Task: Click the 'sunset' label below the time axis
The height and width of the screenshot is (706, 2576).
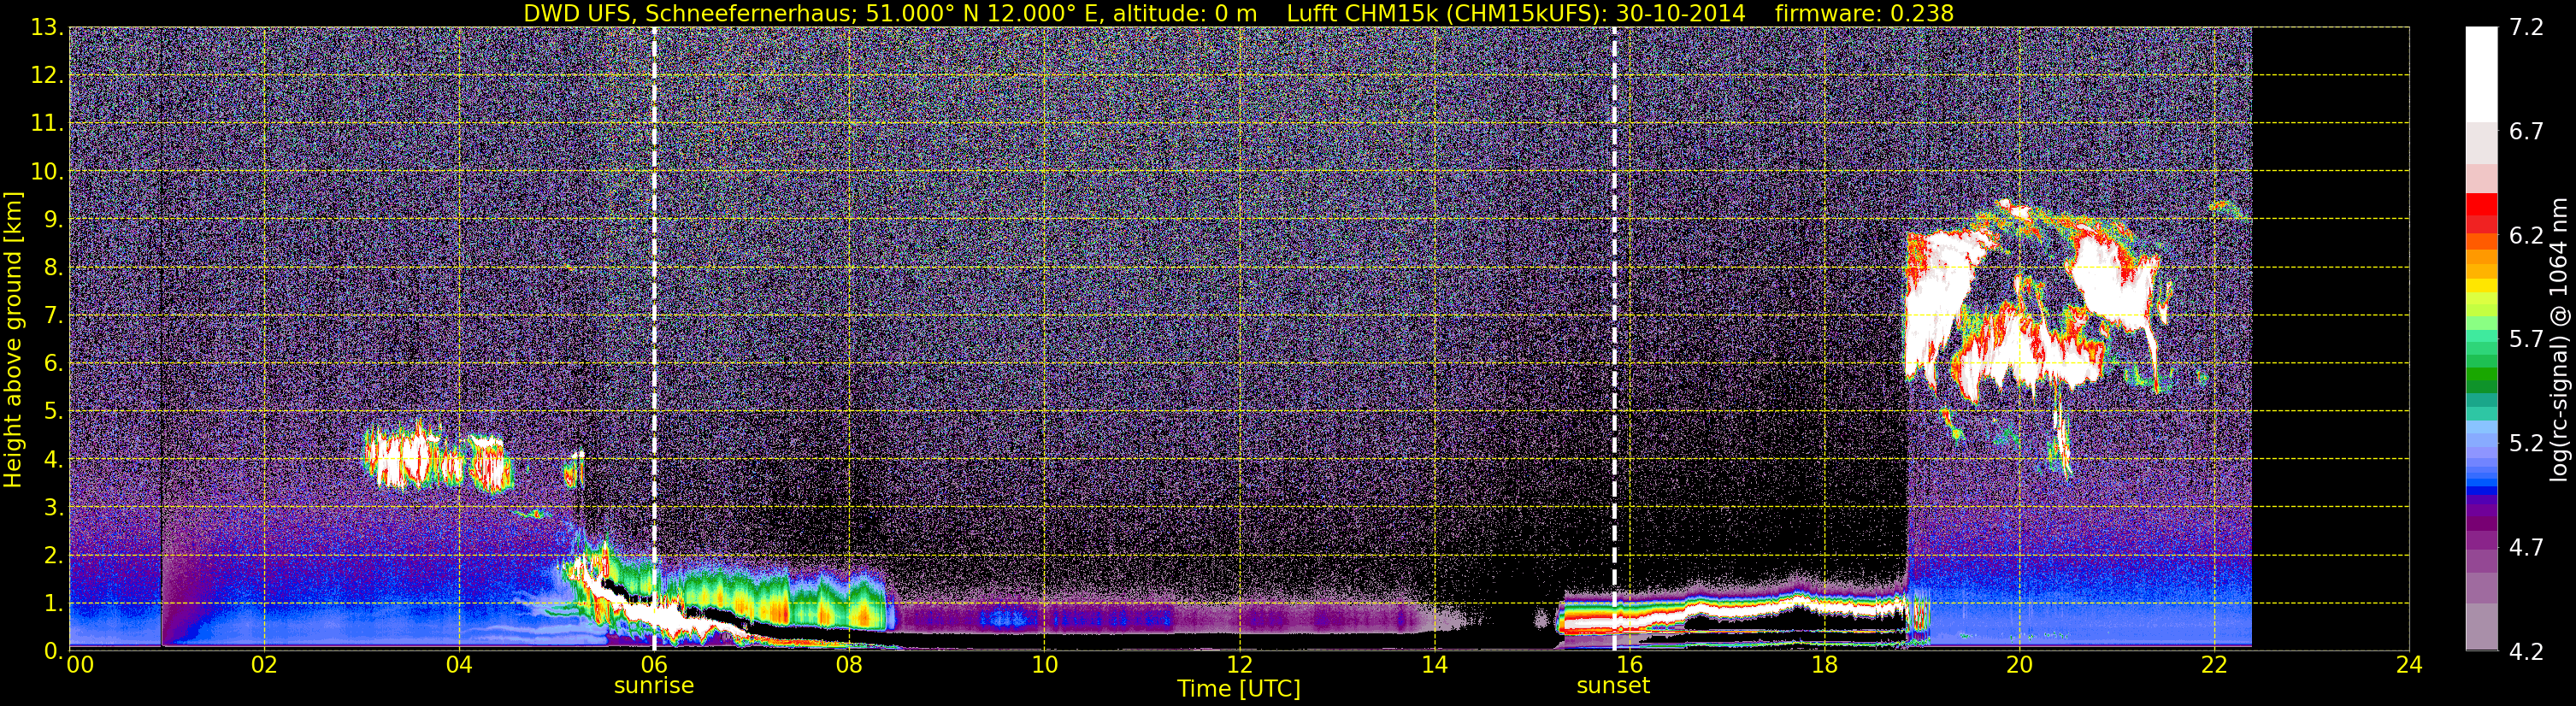Action: 1613,686
